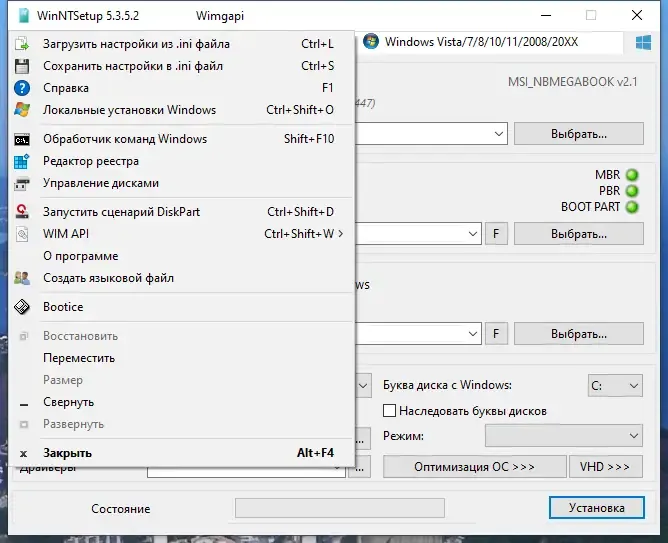
Task: Choose Переместить in system menu
Action: coord(182,358)
